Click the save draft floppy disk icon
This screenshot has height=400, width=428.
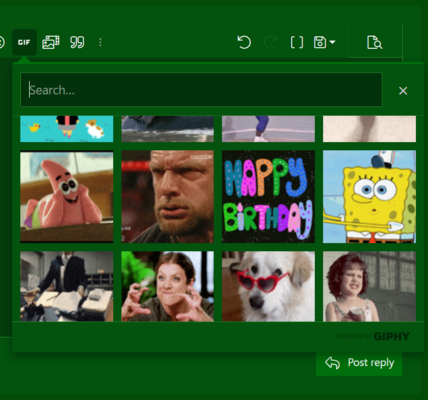320,42
